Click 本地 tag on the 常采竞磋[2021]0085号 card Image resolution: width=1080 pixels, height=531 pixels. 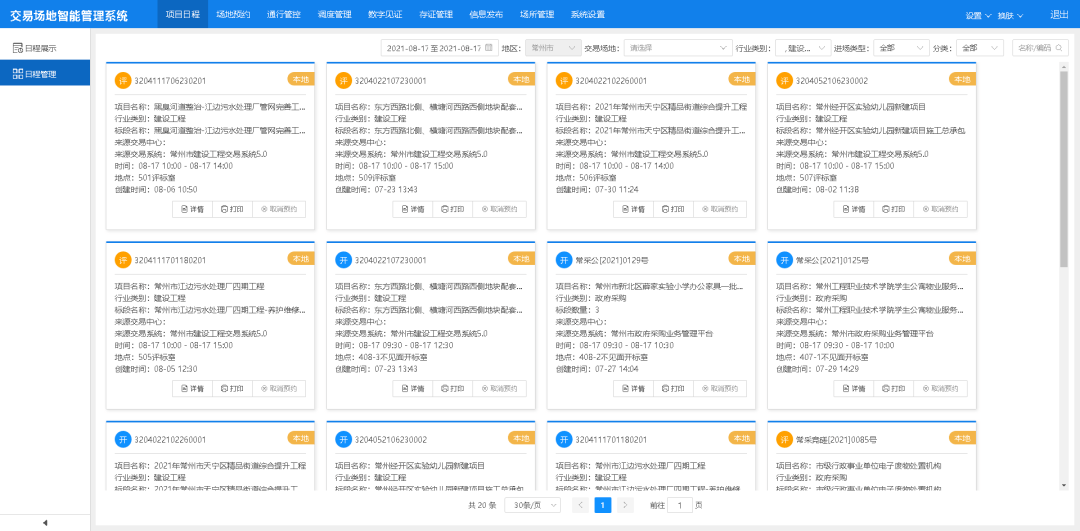tap(963, 437)
